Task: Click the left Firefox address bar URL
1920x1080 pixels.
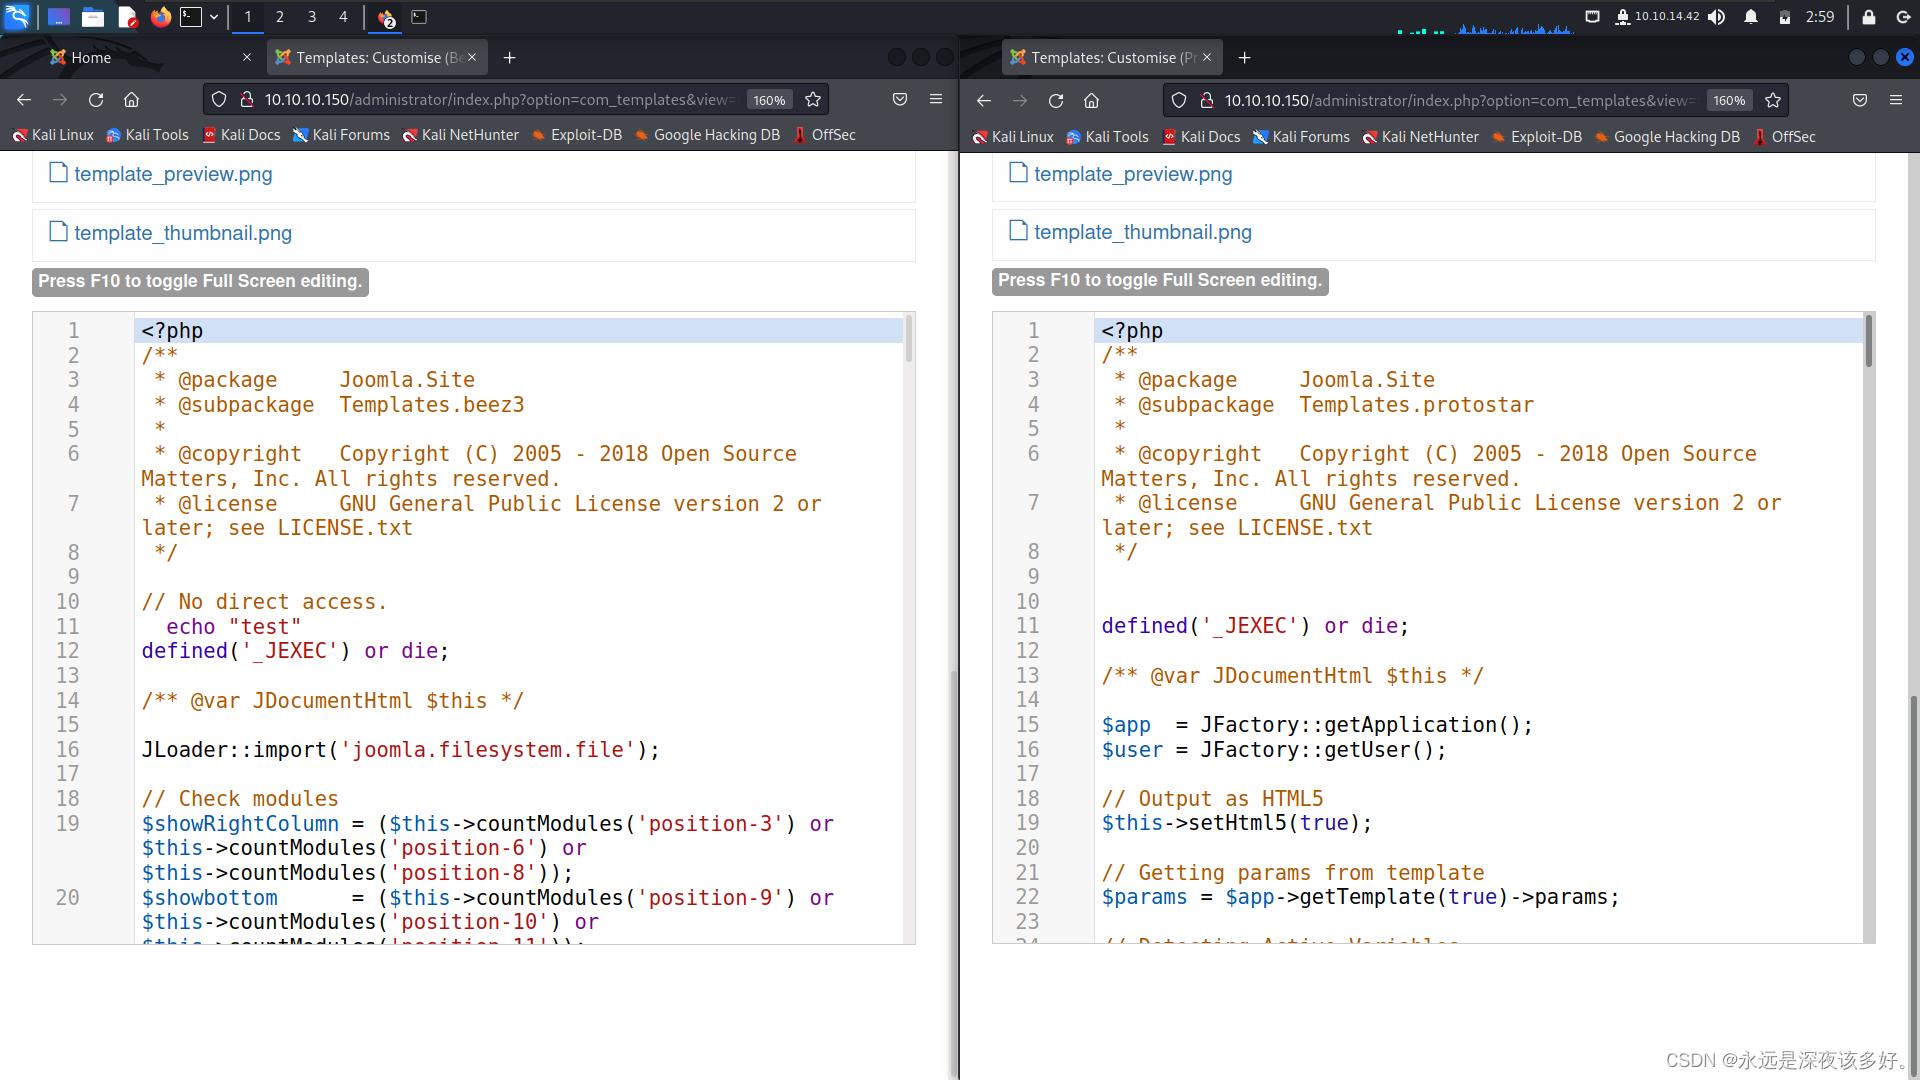Action: point(498,100)
